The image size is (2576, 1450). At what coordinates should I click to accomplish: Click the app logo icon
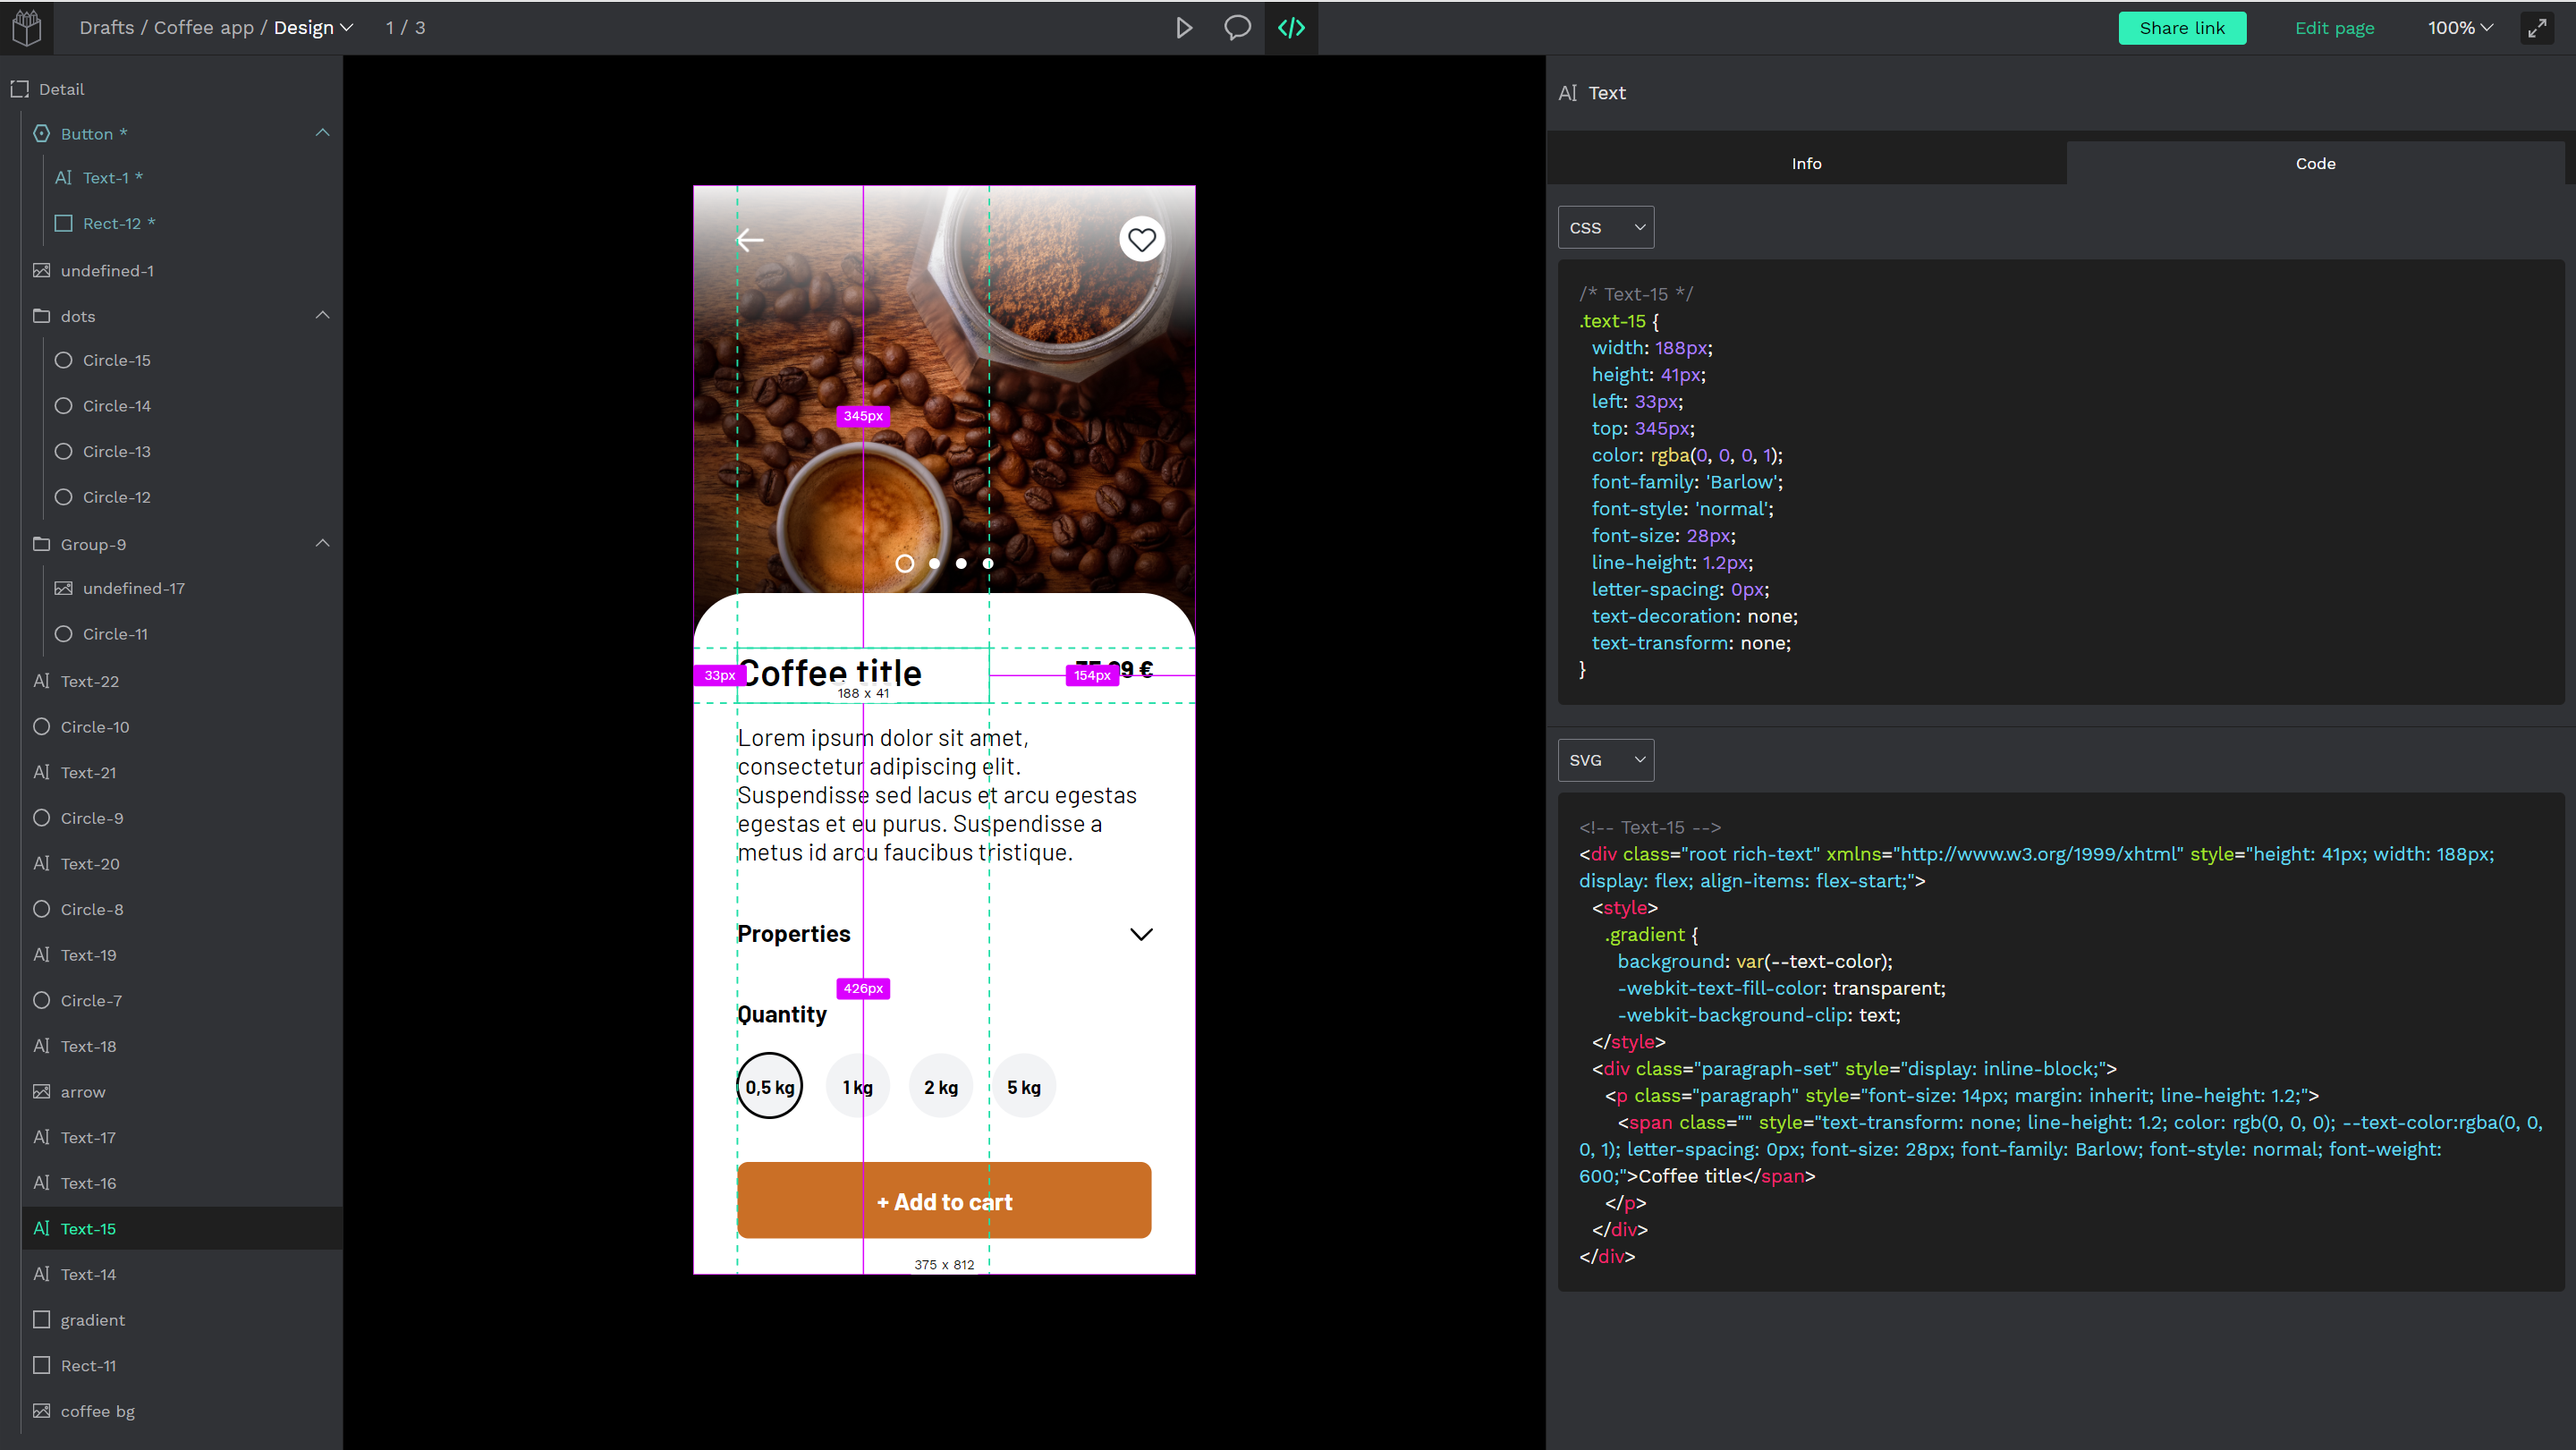(27, 27)
